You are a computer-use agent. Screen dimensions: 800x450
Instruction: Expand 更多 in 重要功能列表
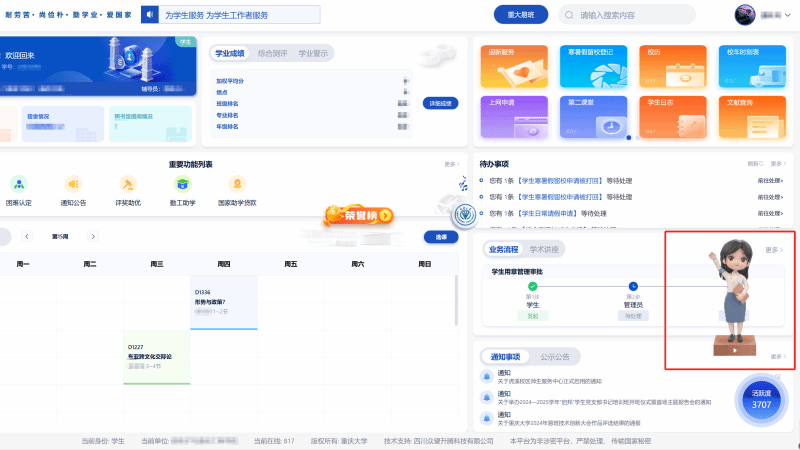tap(452, 164)
